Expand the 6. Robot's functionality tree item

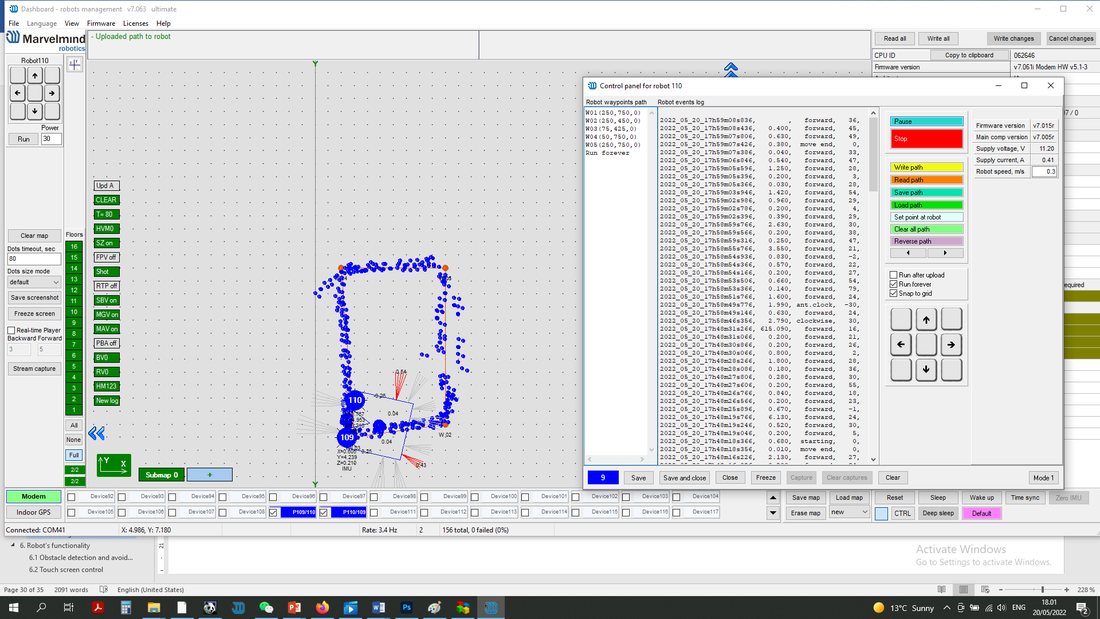13,545
